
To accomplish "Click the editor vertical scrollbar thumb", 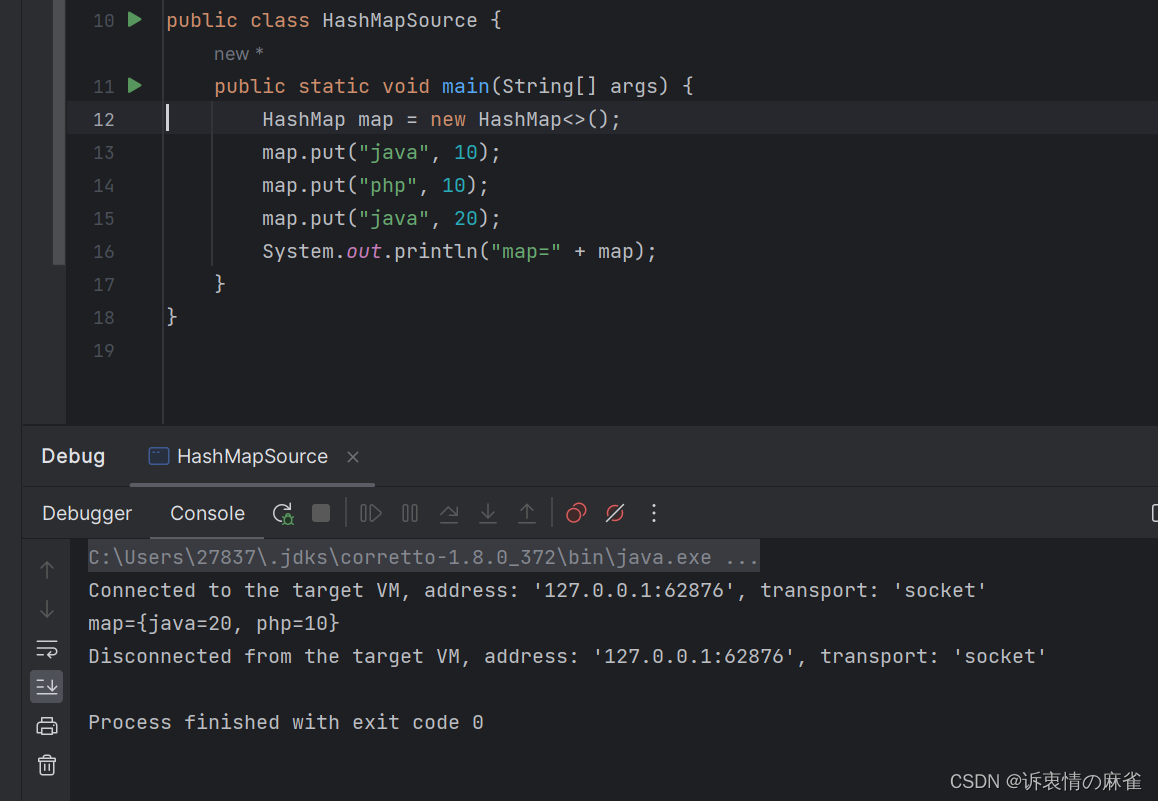I will coord(59,132).
